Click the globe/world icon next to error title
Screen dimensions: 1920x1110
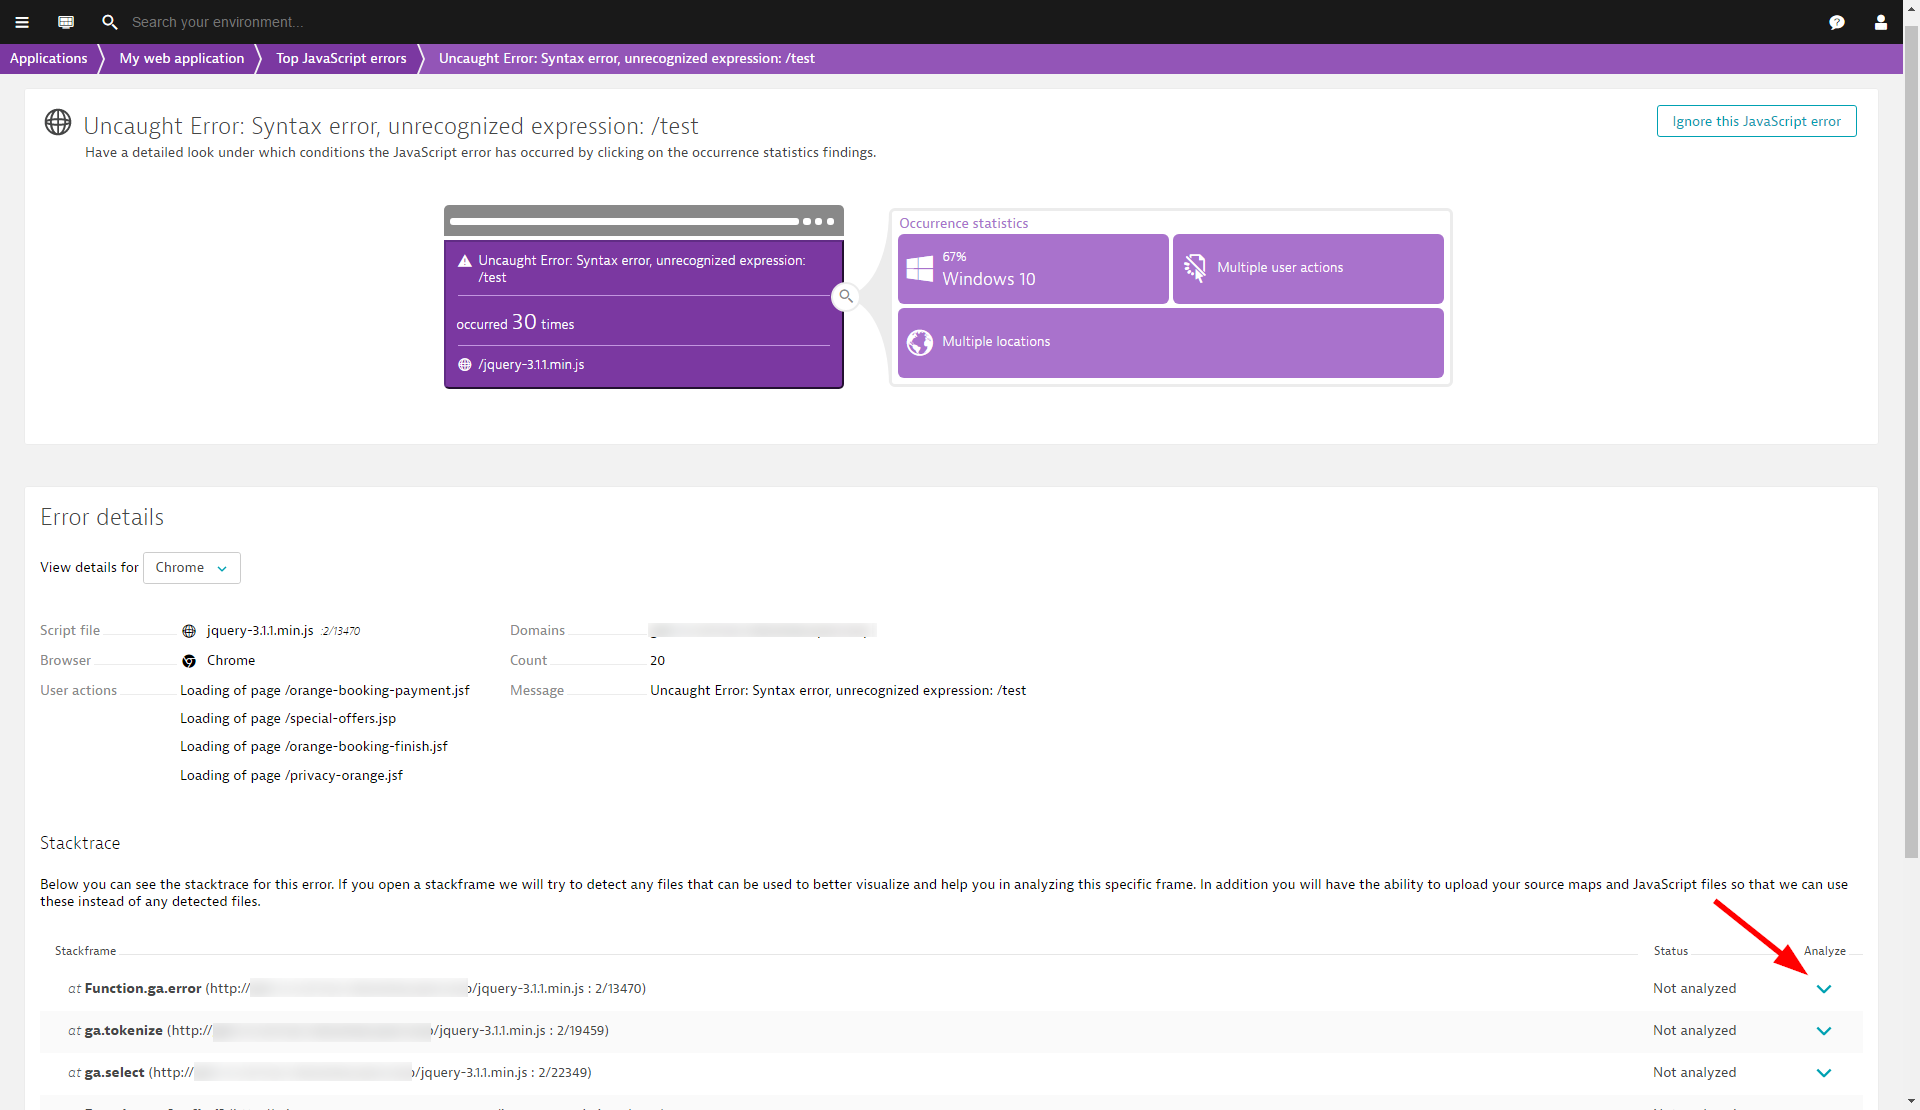pos(57,123)
